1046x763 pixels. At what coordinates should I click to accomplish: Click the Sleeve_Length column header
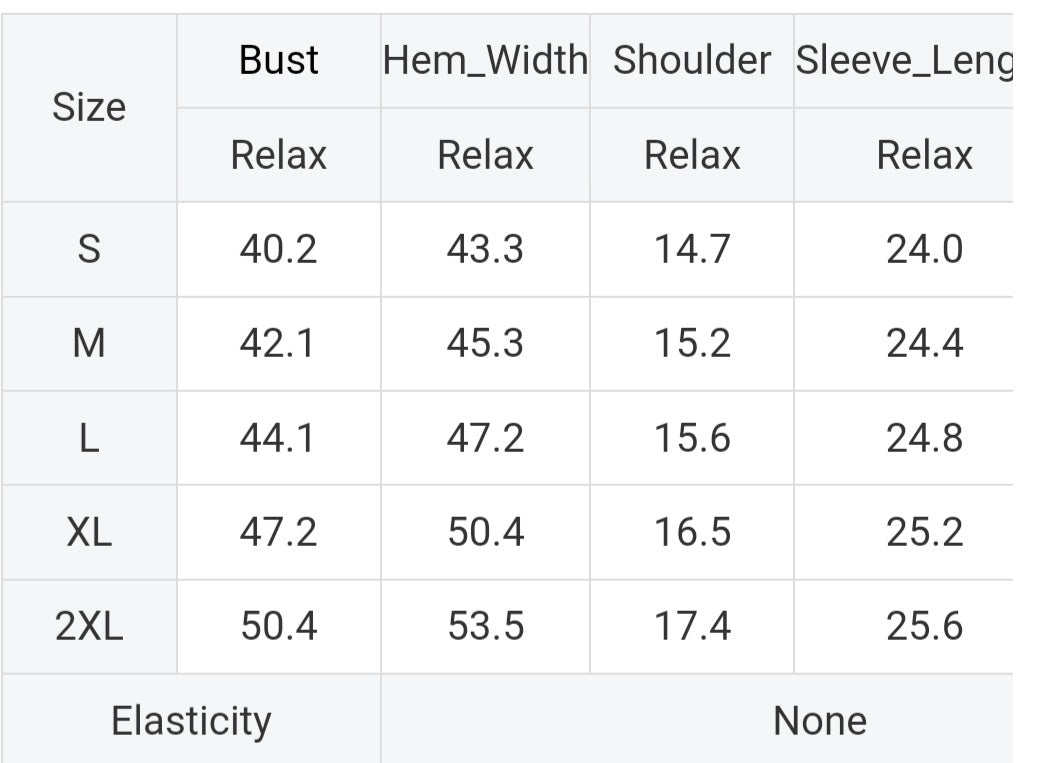point(904,60)
